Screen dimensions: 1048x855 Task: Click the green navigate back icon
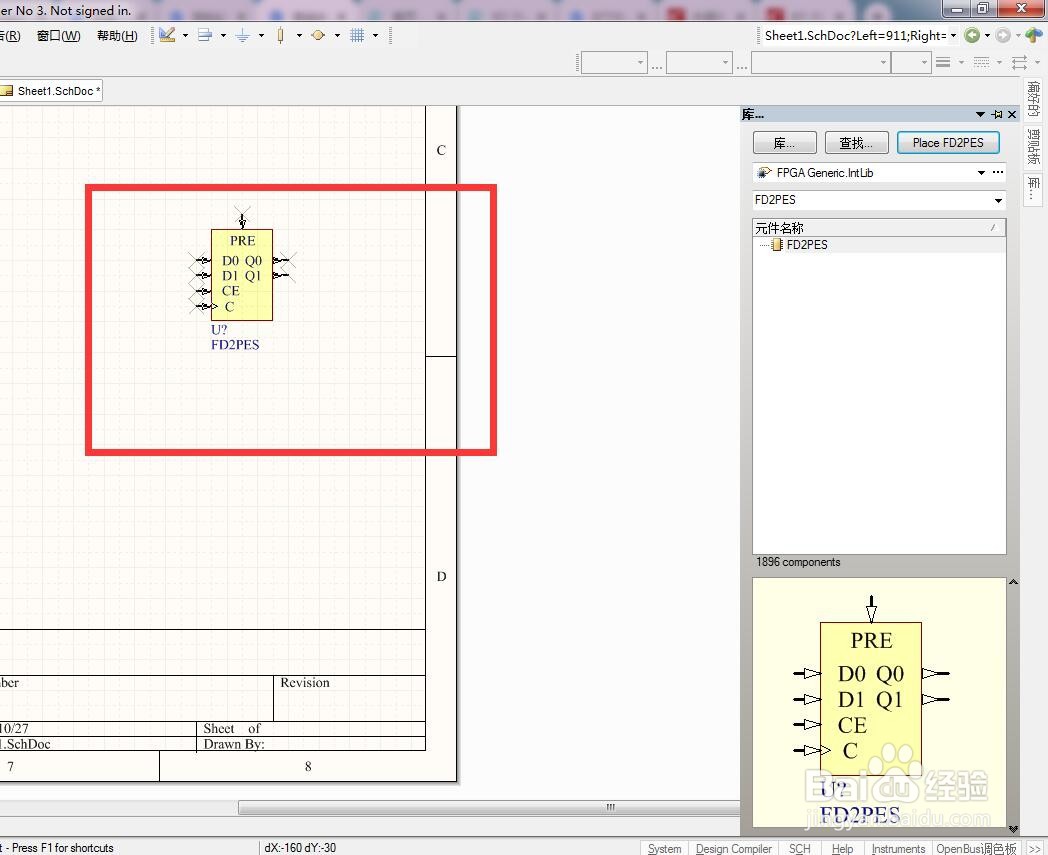[x=972, y=35]
